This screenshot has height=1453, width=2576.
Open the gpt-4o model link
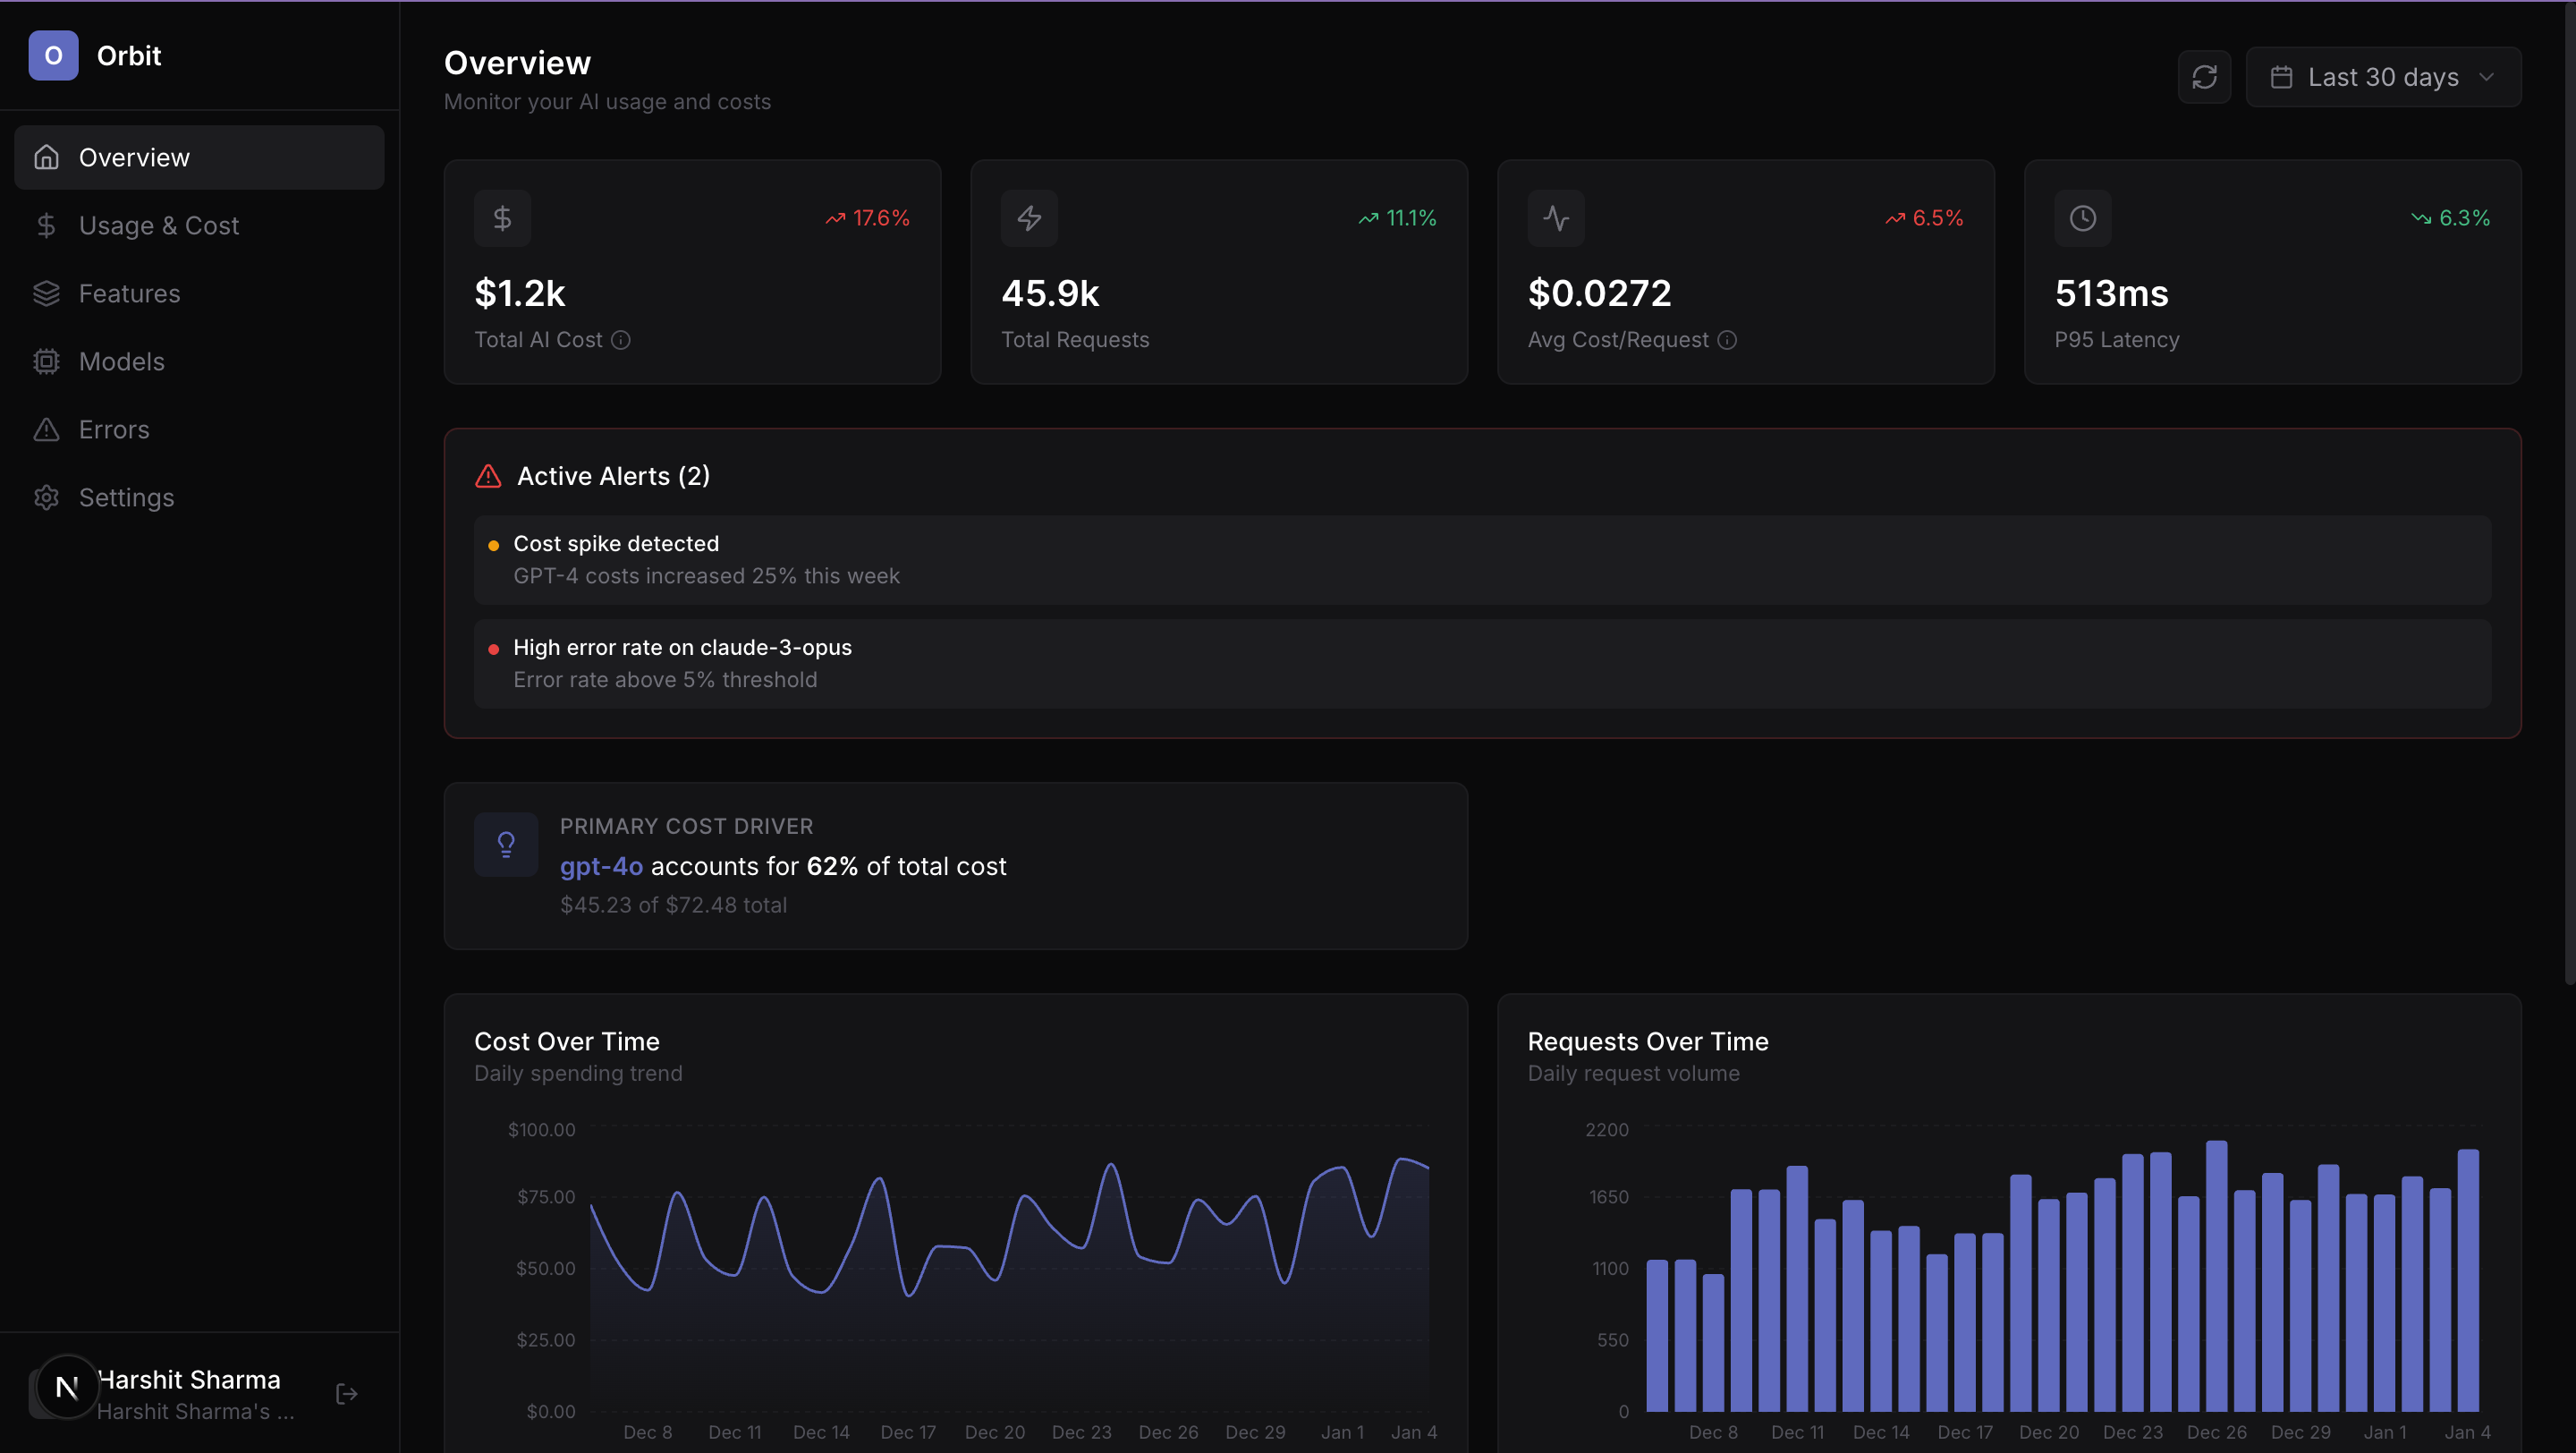[600, 867]
